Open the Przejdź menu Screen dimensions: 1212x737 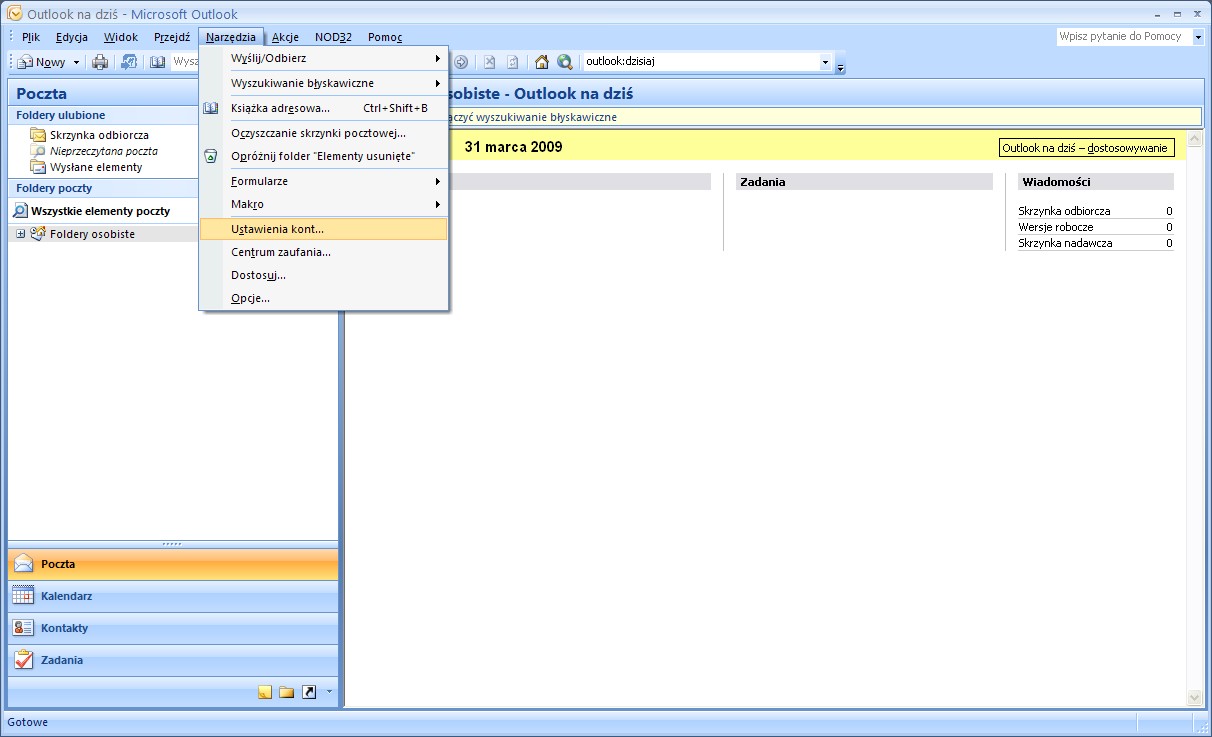172,37
